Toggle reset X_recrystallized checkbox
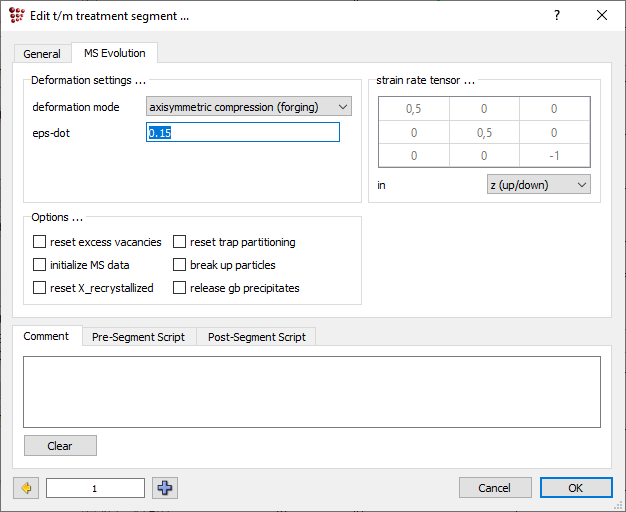Viewport: 626px width, 512px height. click(x=40, y=288)
